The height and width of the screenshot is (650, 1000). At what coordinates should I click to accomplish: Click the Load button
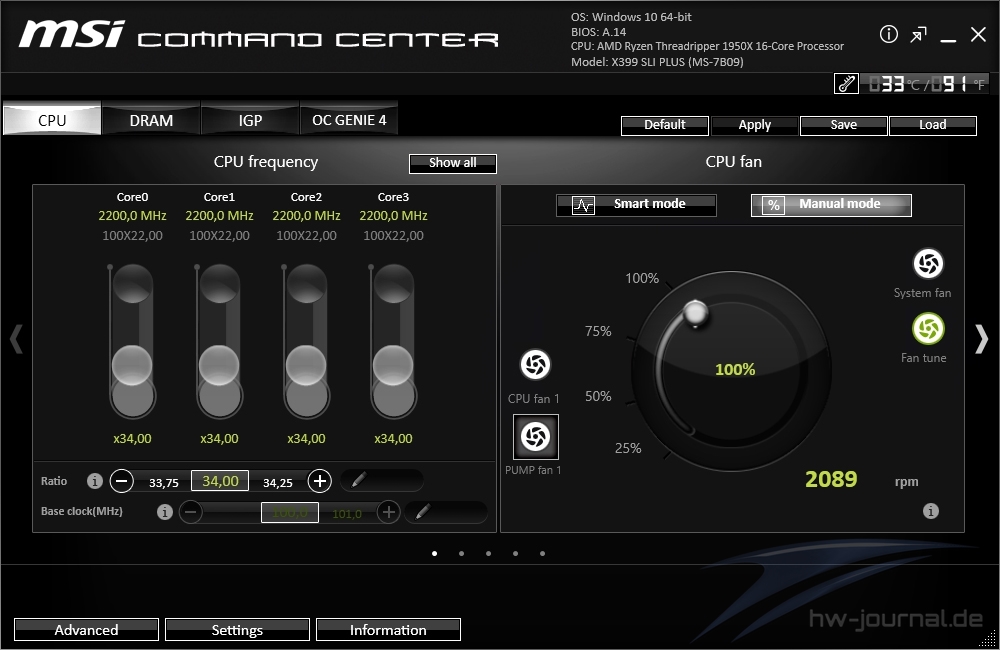click(x=932, y=125)
